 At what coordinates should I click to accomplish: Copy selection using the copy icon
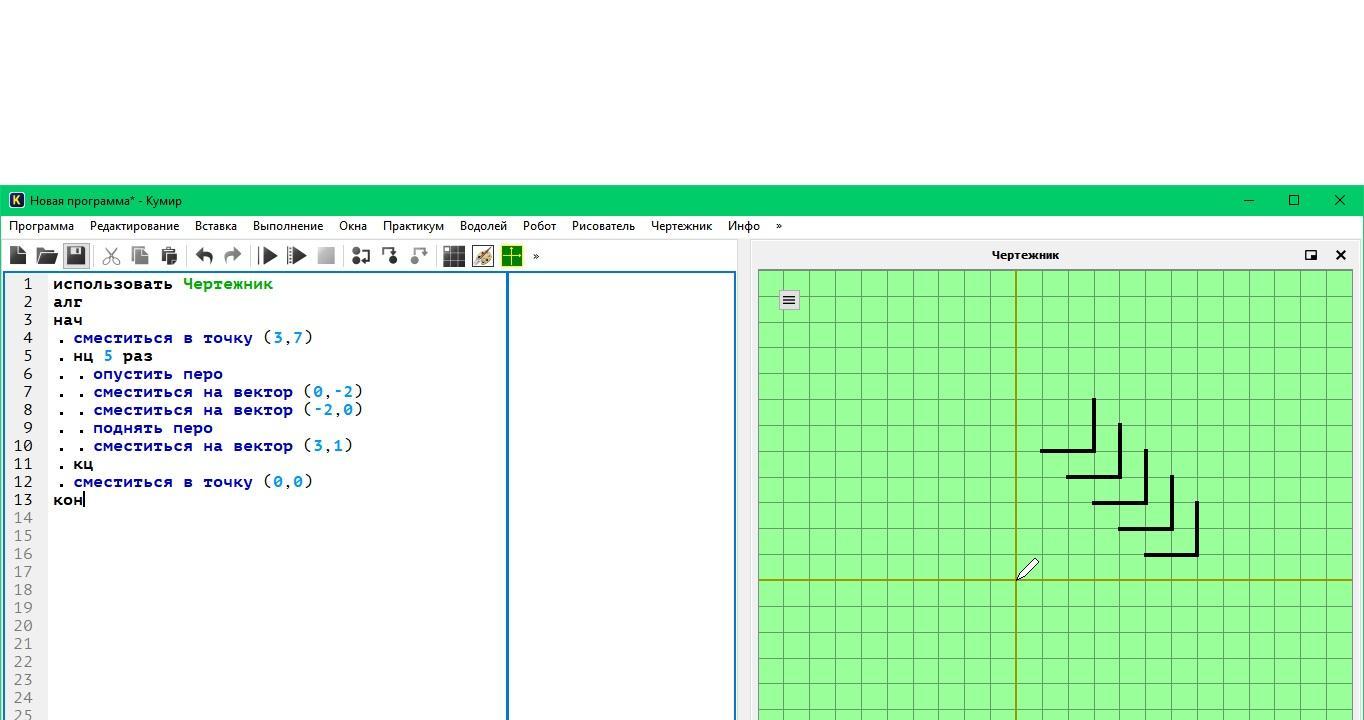[x=140, y=256]
